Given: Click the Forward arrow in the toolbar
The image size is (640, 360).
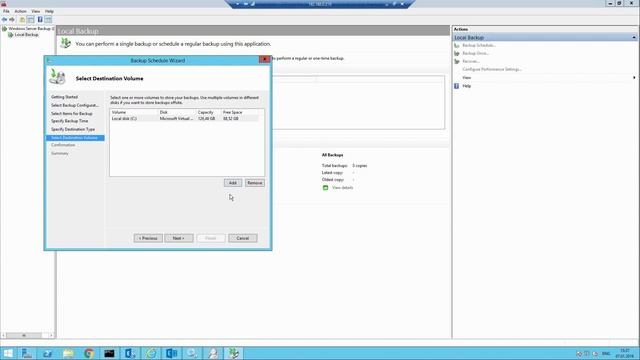Looking at the screenshot, I should pos(12,20).
